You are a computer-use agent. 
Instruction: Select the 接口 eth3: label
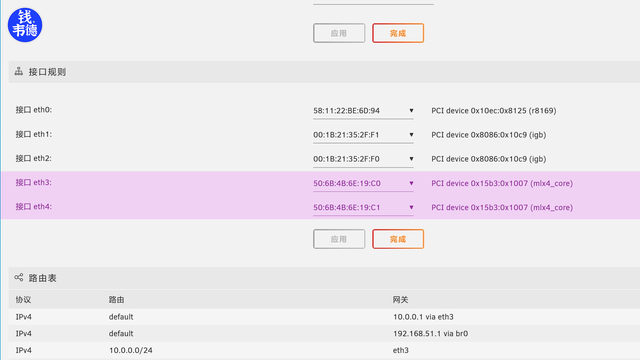[x=33, y=182]
